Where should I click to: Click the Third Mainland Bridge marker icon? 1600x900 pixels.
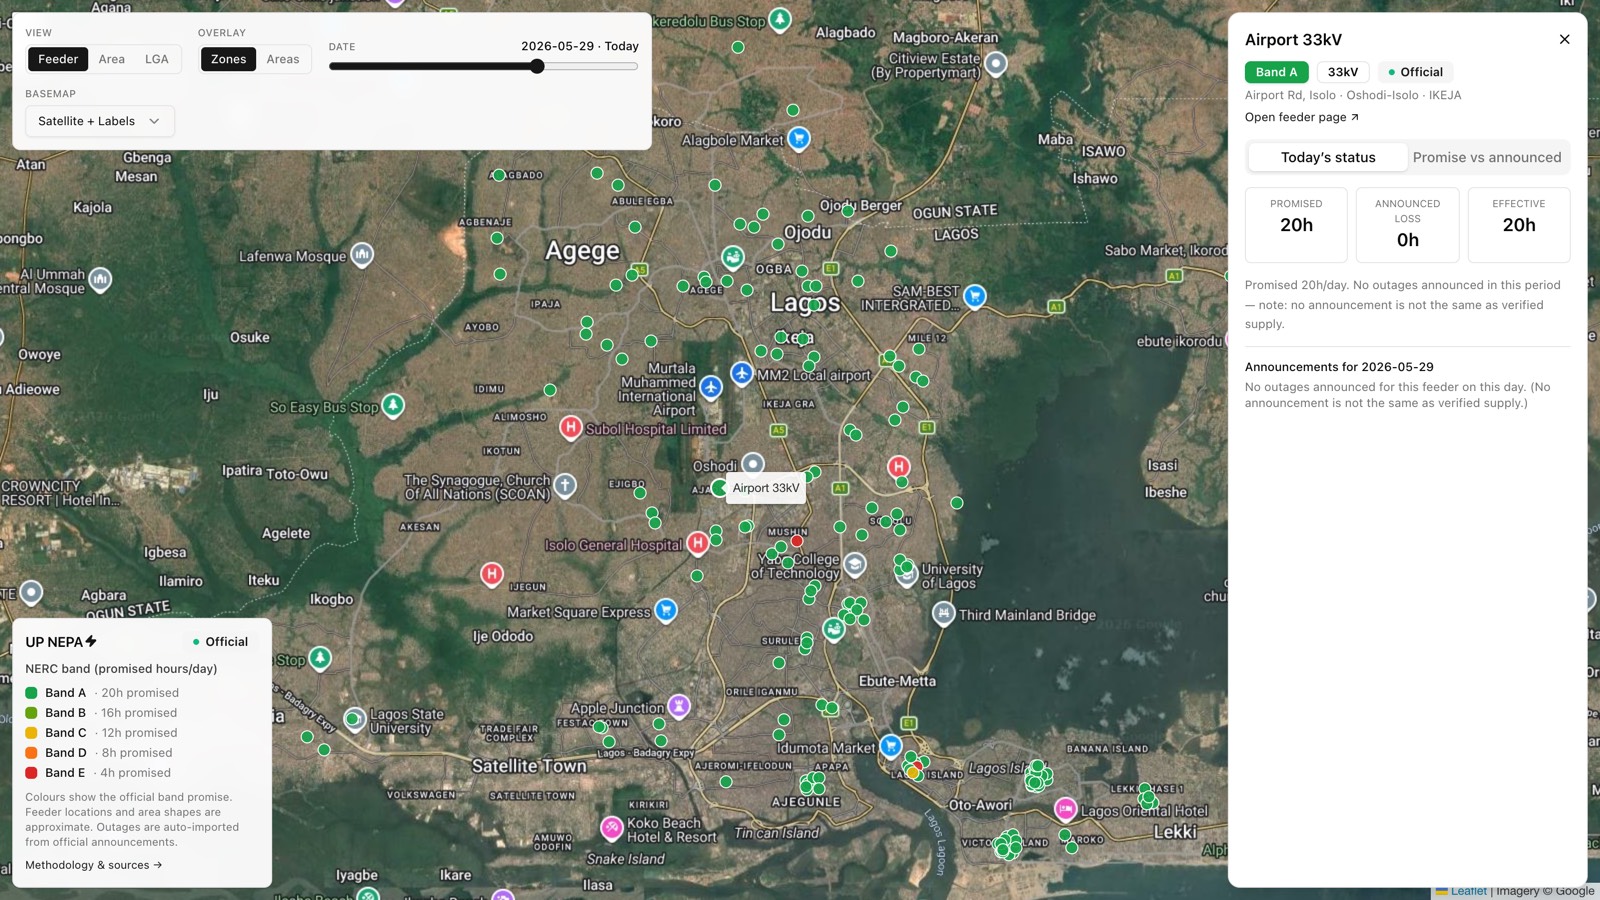click(x=943, y=613)
